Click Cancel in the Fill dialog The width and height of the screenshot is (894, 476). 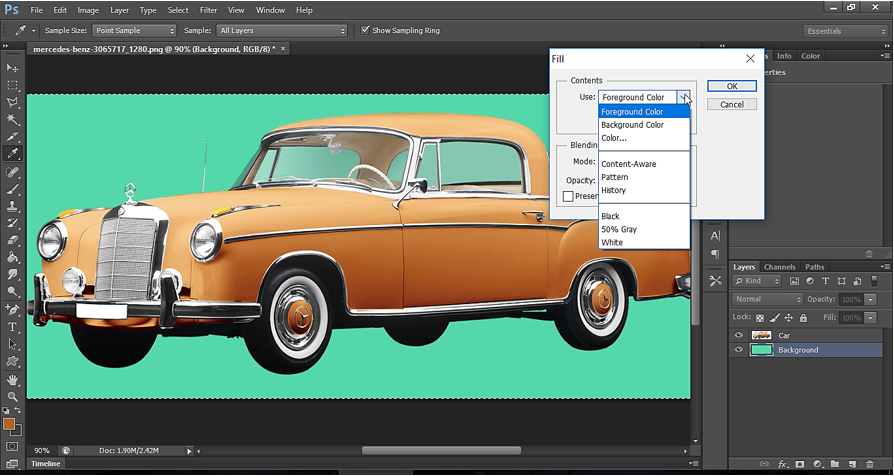[732, 104]
